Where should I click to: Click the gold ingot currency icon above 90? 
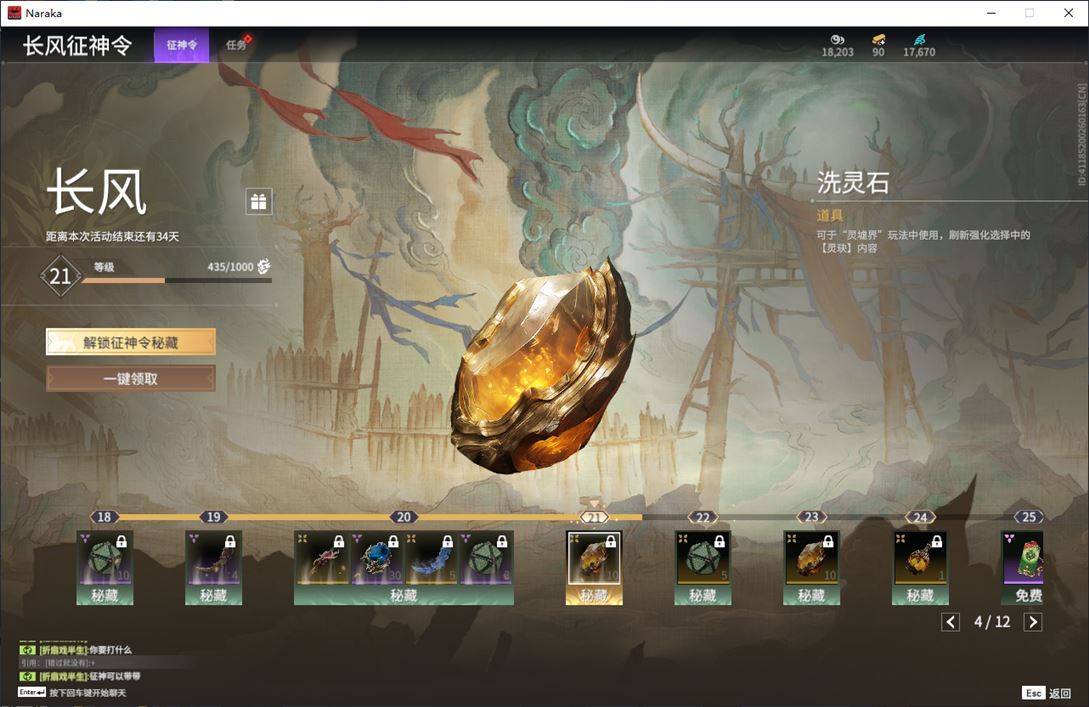point(879,40)
